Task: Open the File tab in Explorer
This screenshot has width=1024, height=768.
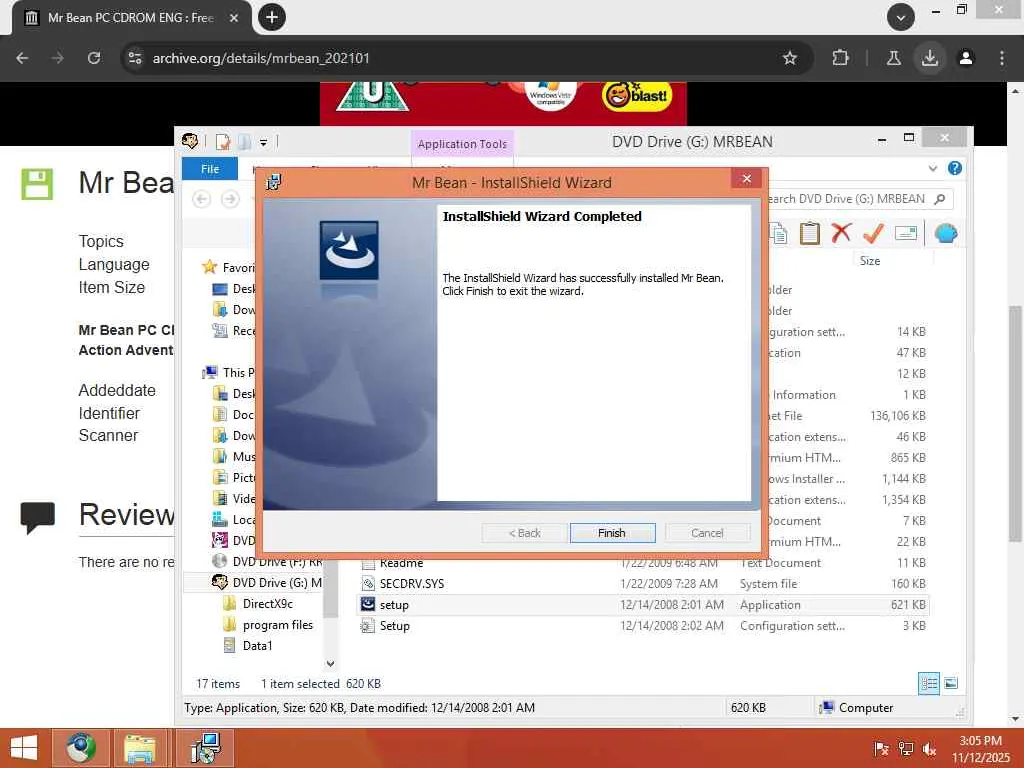Action: [210, 168]
